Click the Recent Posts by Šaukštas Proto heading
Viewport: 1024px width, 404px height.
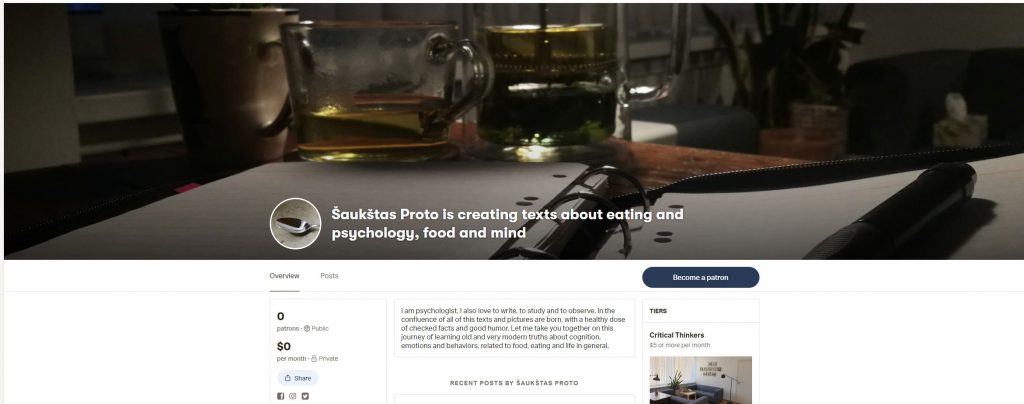(514, 383)
